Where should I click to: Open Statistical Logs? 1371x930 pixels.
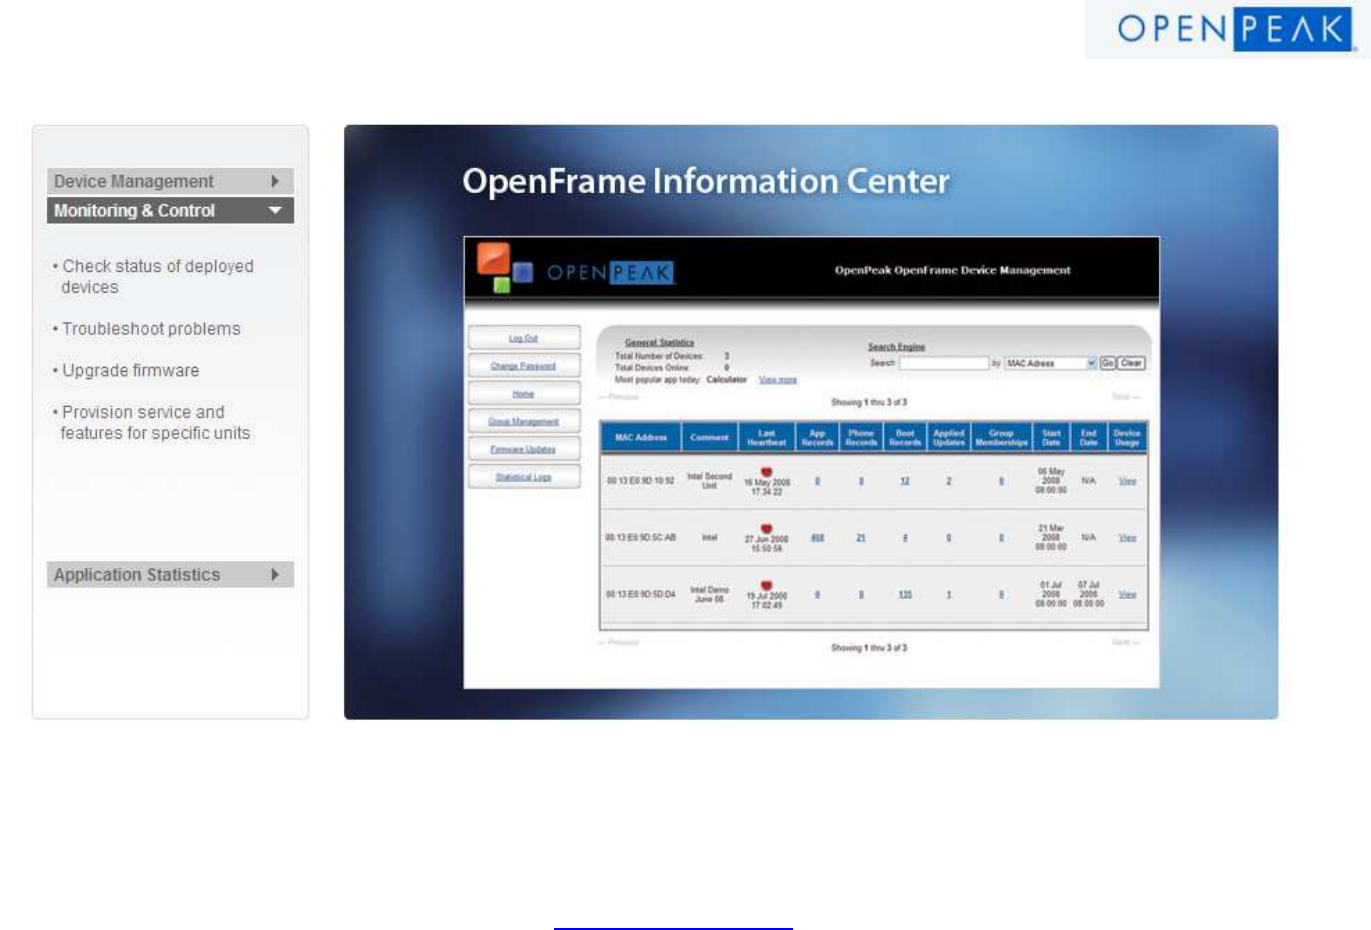(524, 477)
